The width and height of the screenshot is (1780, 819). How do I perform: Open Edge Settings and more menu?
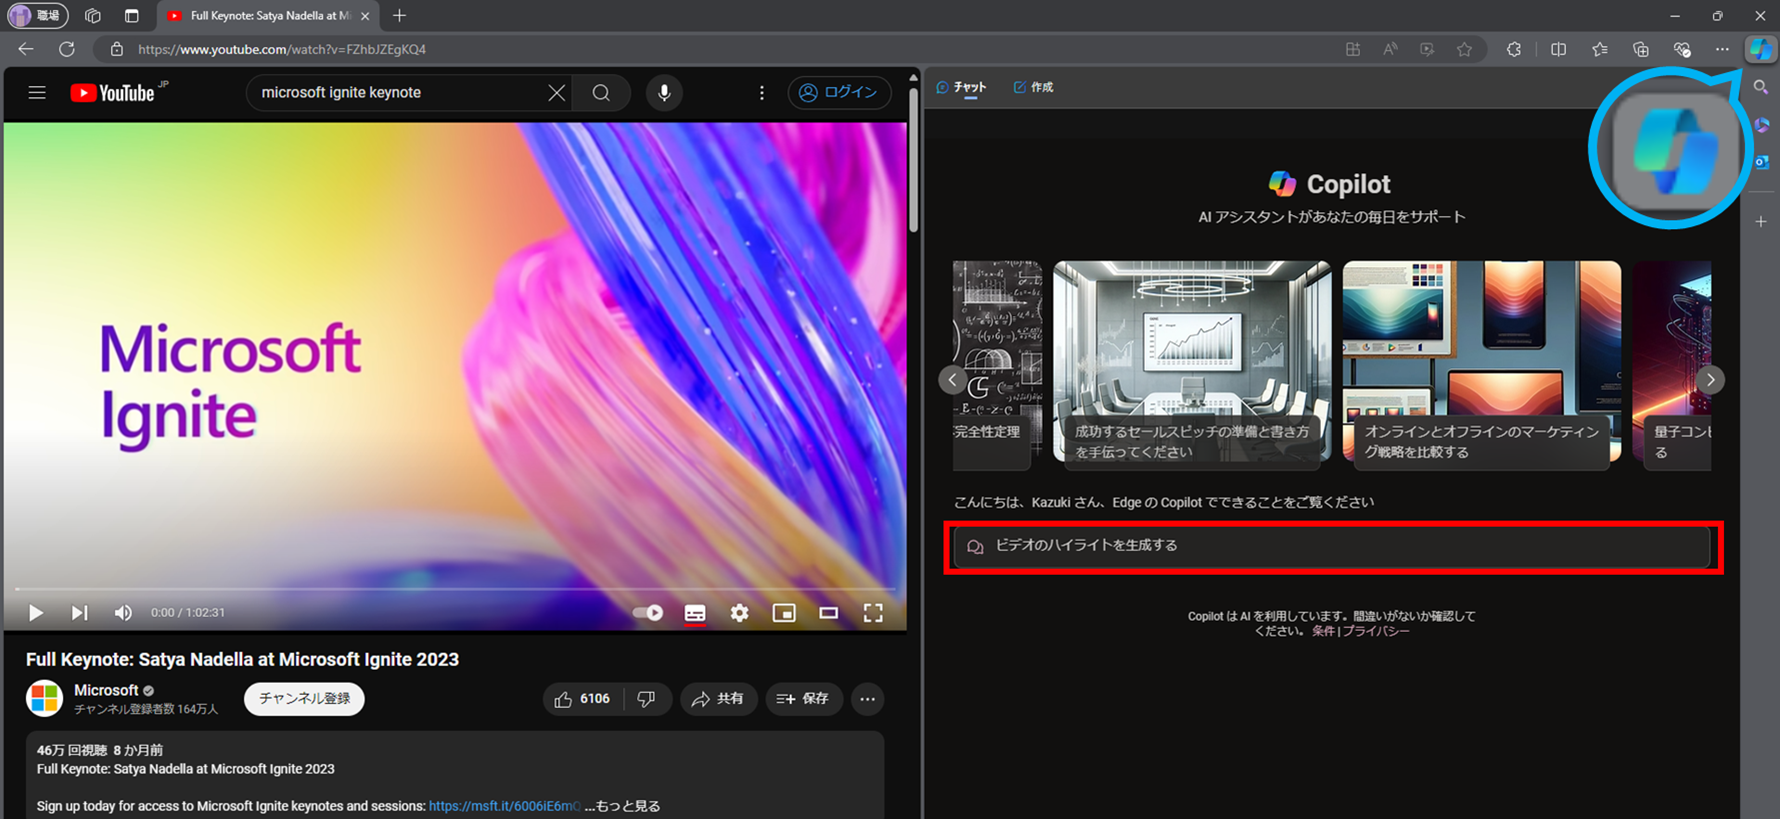click(1722, 49)
